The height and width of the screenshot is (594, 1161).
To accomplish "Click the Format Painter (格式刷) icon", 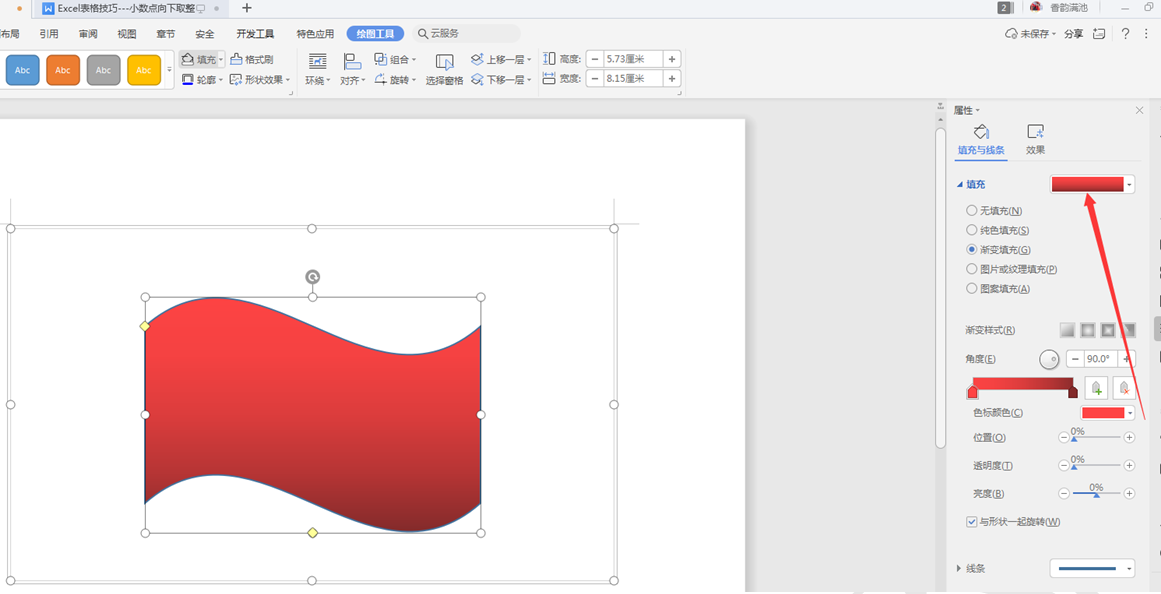I will (x=237, y=60).
